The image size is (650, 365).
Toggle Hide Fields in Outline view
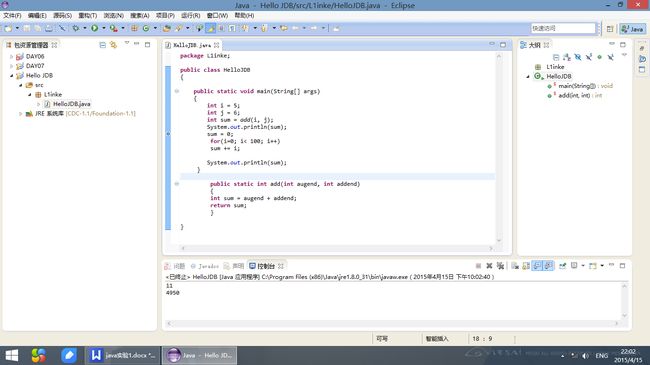coord(577,57)
